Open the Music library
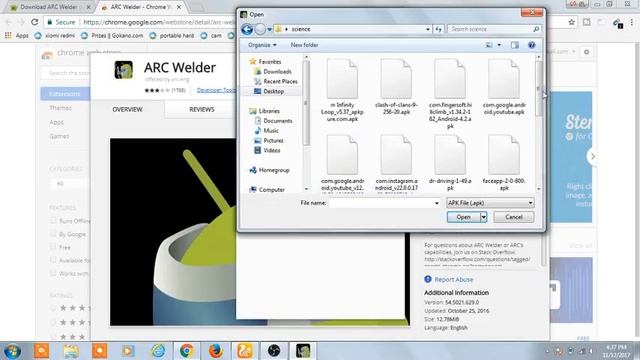This screenshot has height=360, width=640. click(267, 131)
